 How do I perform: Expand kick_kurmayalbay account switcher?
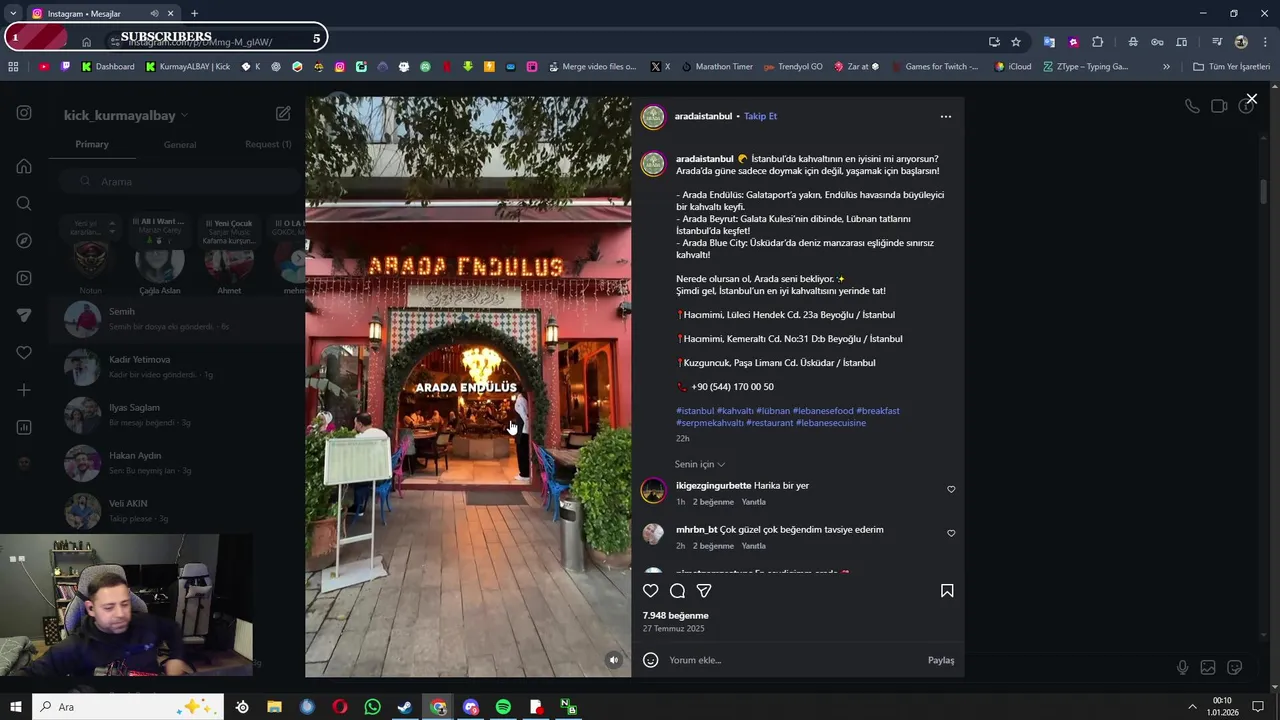tap(126, 116)
